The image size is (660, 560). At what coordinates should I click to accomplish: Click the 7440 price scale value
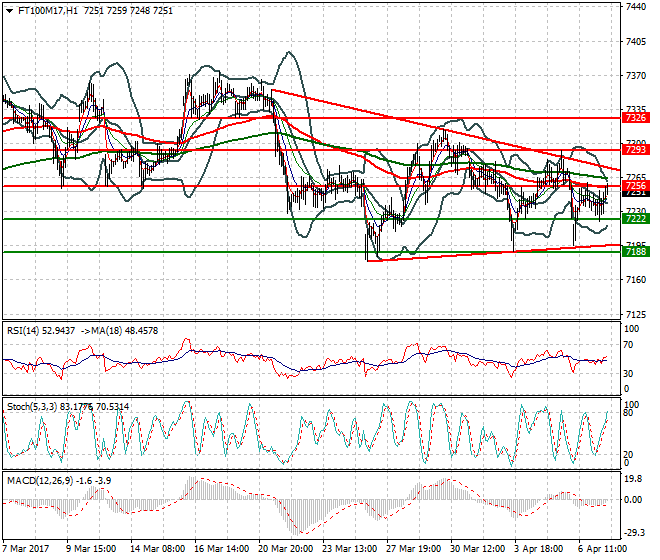pos(636,7)
